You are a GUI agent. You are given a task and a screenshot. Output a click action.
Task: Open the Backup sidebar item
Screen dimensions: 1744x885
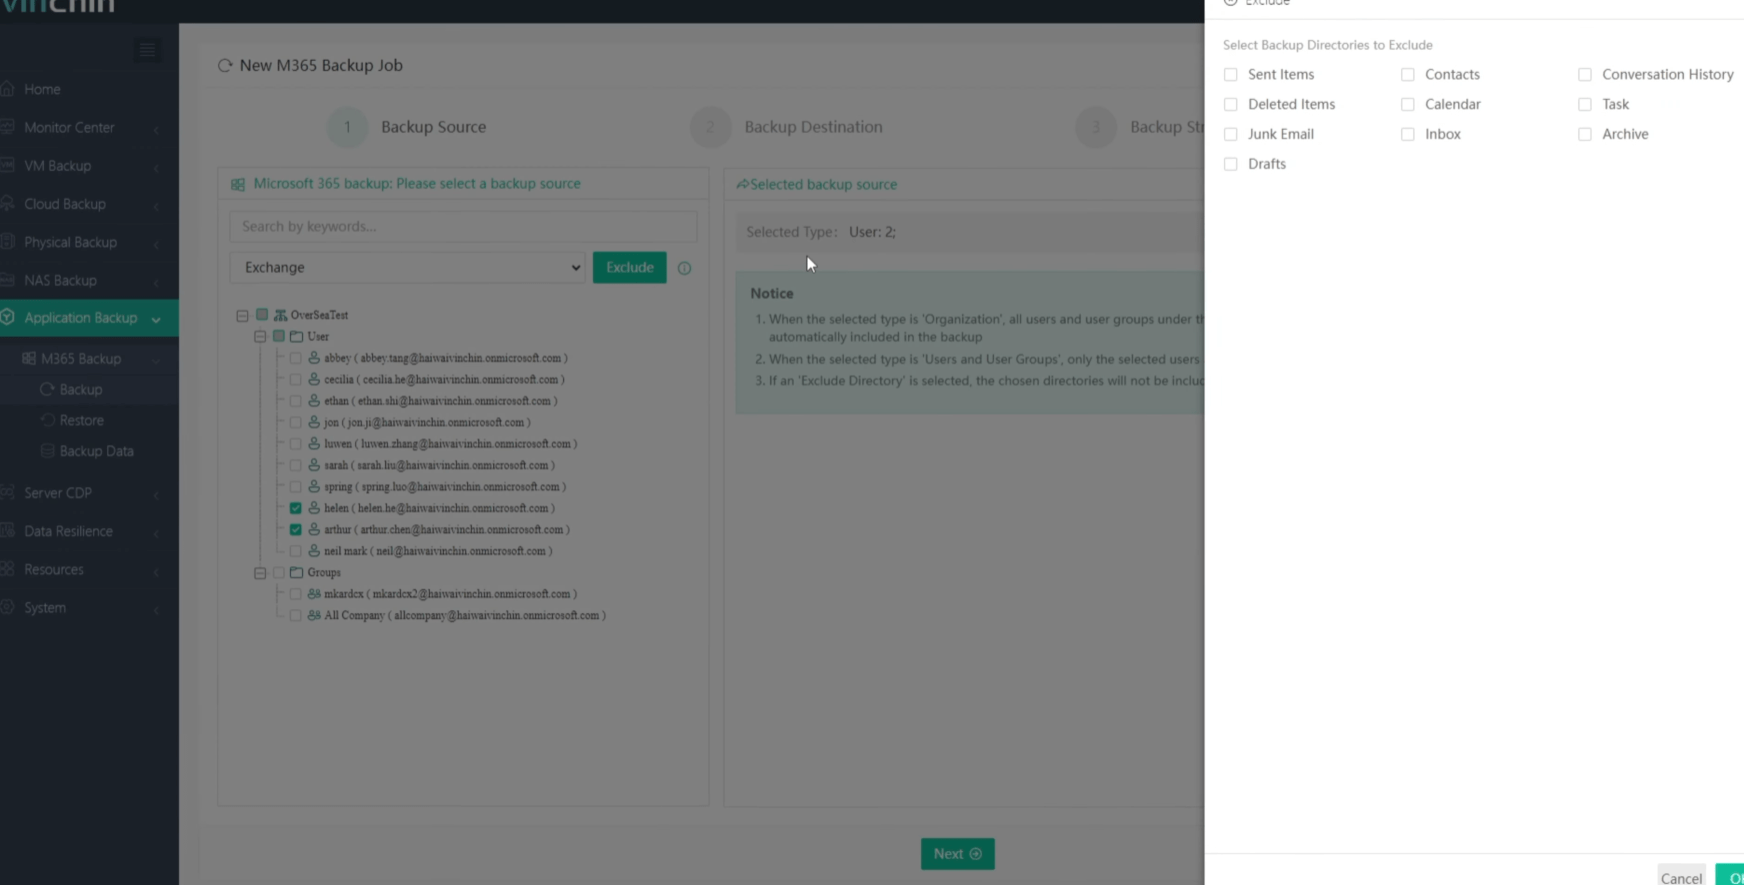pyautogui.click(x=80, y=390)
